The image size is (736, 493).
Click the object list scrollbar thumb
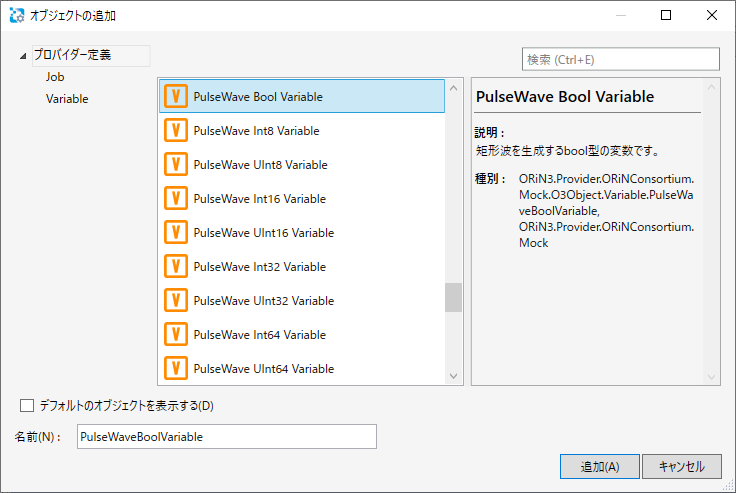tap(453, 297)
